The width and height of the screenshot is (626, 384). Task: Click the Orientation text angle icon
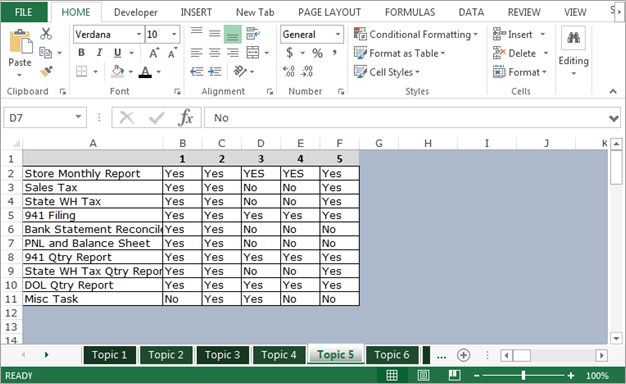coord(240,71)
